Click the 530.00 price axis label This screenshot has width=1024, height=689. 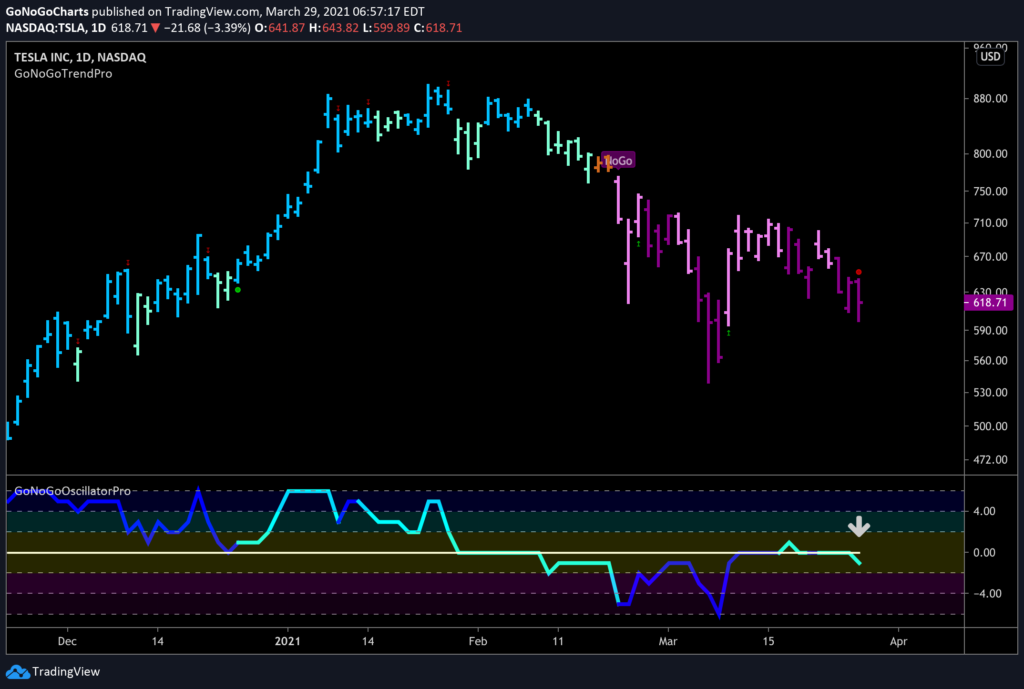point(990,393)
